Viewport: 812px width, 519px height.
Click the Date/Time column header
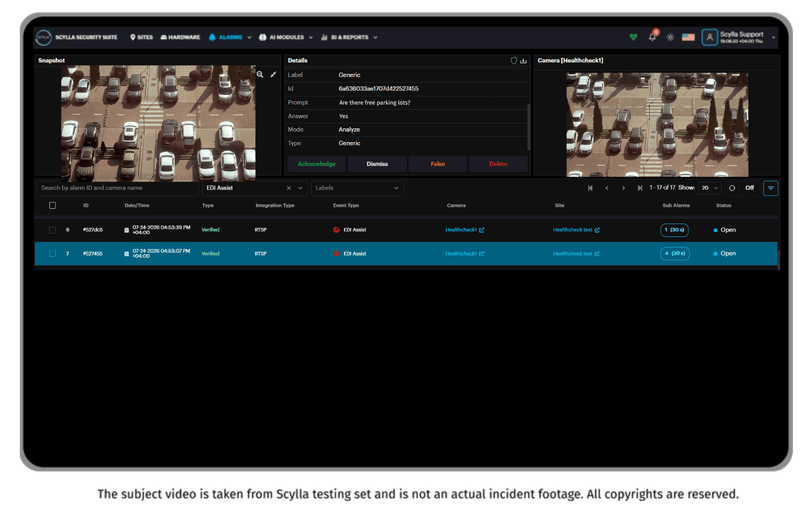(137, 206)
